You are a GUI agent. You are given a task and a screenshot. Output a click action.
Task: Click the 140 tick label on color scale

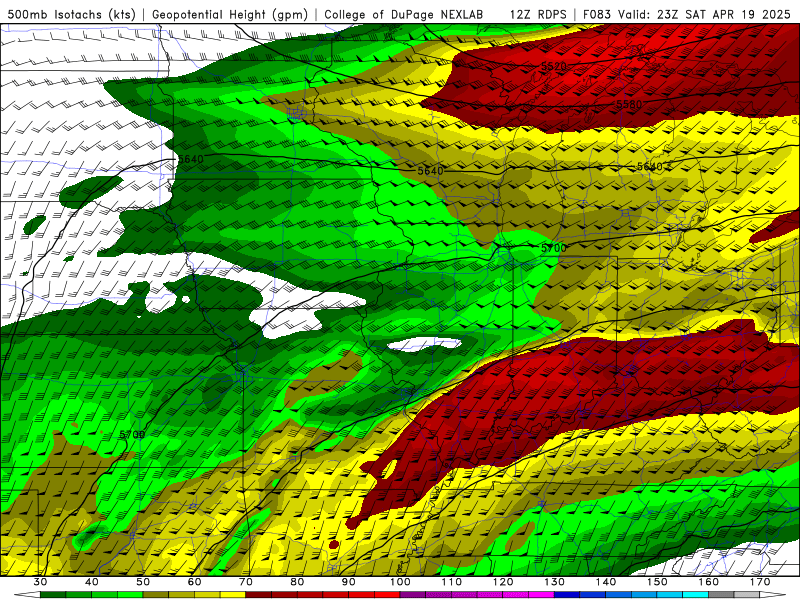point(606,582)
